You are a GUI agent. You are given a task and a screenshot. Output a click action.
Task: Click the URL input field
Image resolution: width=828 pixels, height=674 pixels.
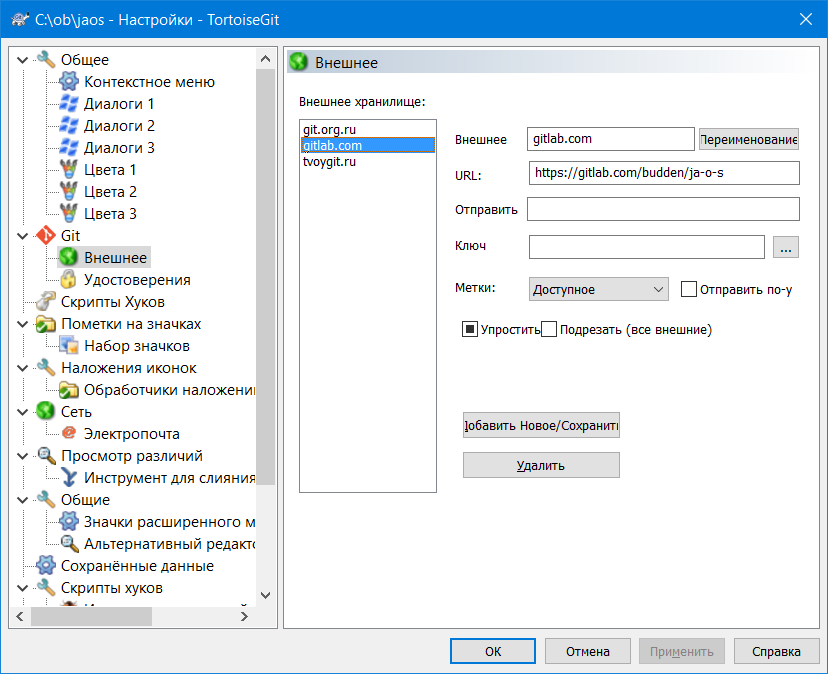coord(664,173)
